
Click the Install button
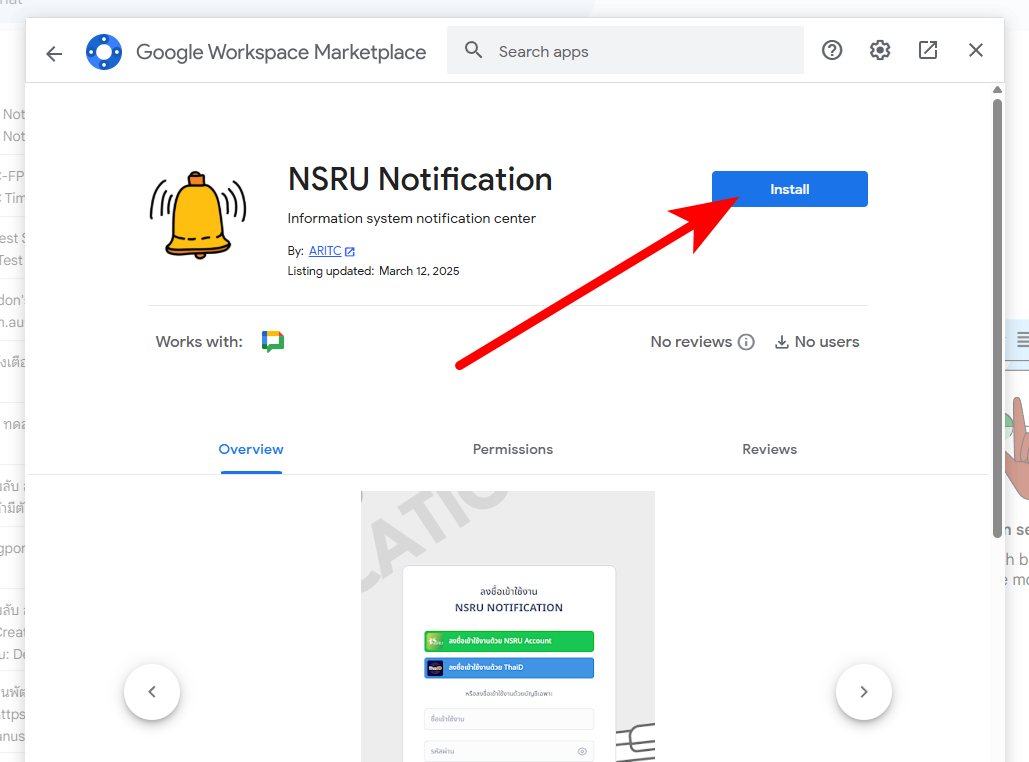tap(789, 189)
